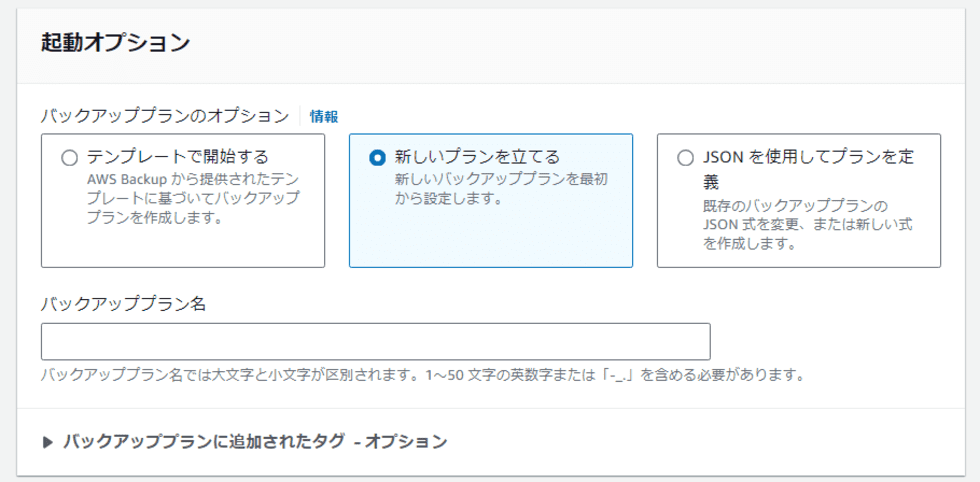
Task: Click the new plan card description text
Action: click(x=500, y=188)
